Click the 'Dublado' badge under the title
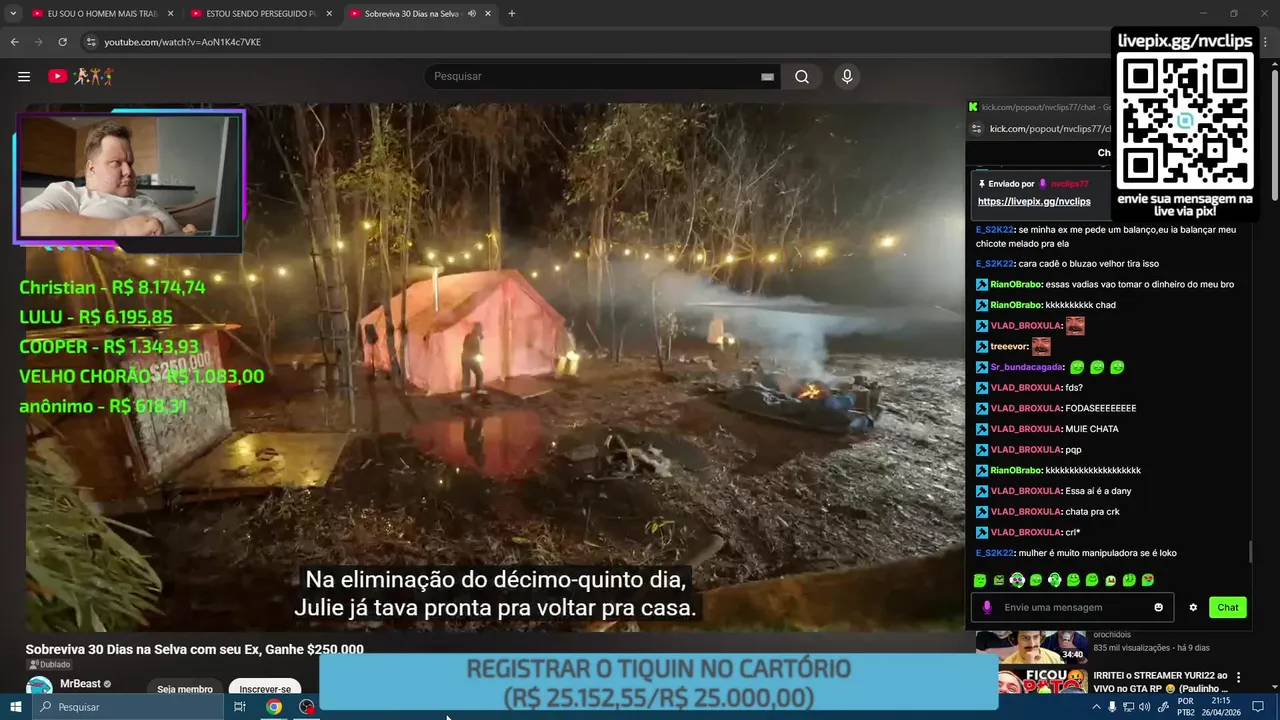Screen dimensions: 1280x720 [x=49, y=664]
